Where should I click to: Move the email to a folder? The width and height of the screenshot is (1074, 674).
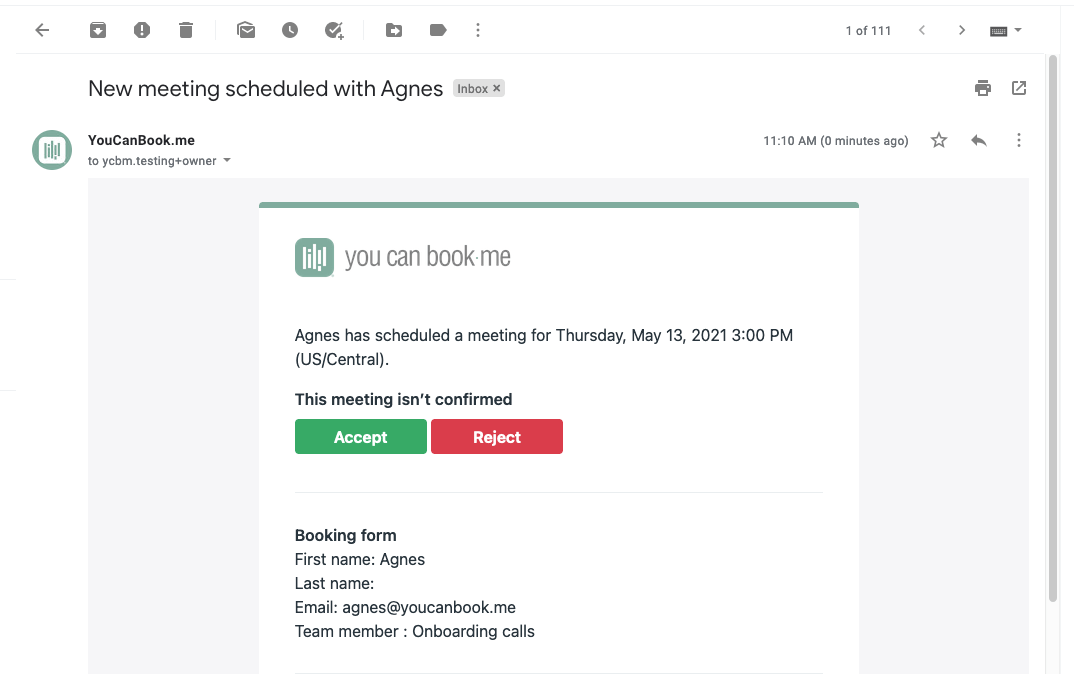point(393,30)
